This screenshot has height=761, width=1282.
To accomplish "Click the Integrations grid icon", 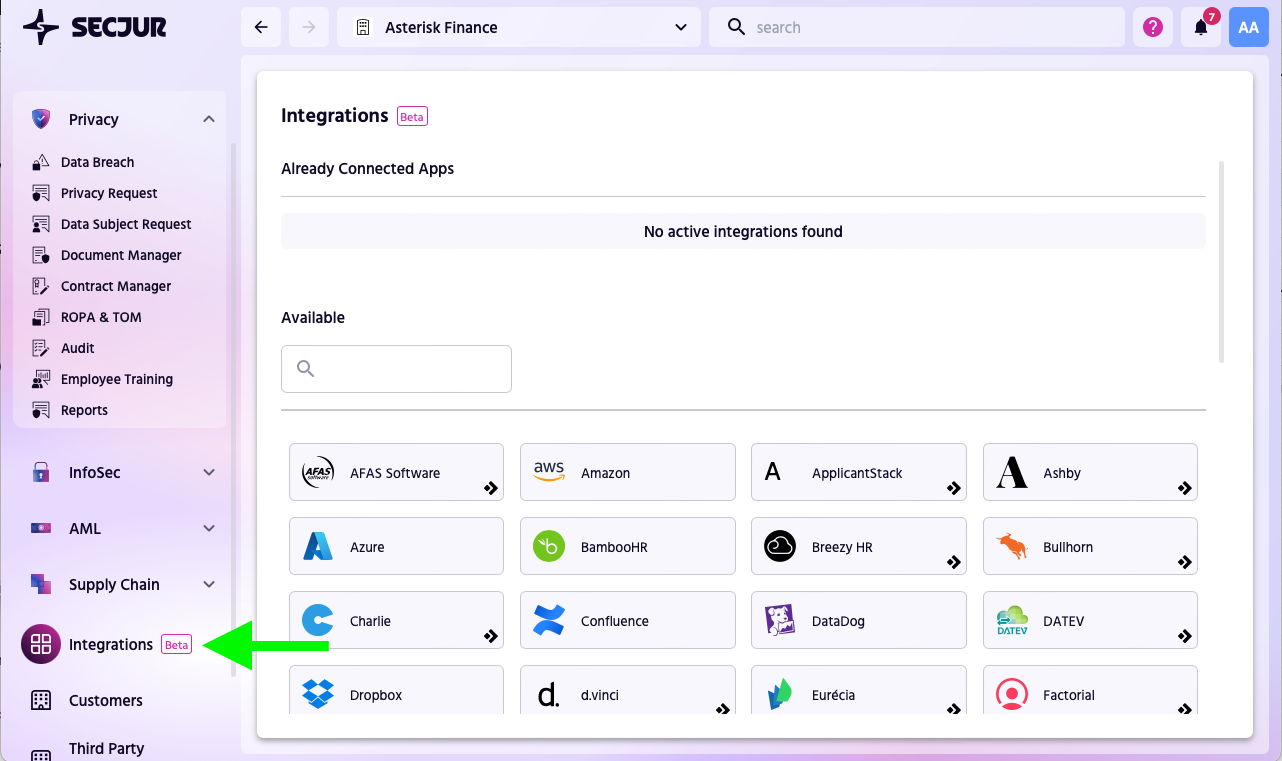I will 41,644.
